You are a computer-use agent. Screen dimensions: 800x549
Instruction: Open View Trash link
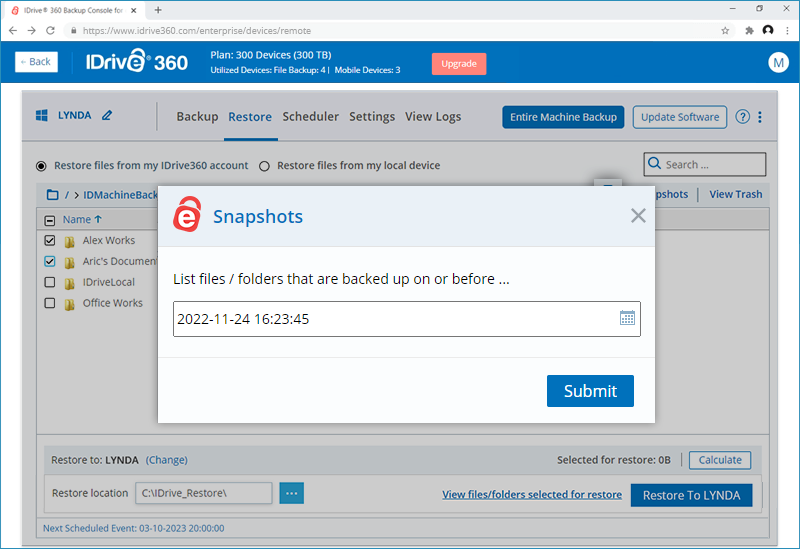click(x=735, y=194)
